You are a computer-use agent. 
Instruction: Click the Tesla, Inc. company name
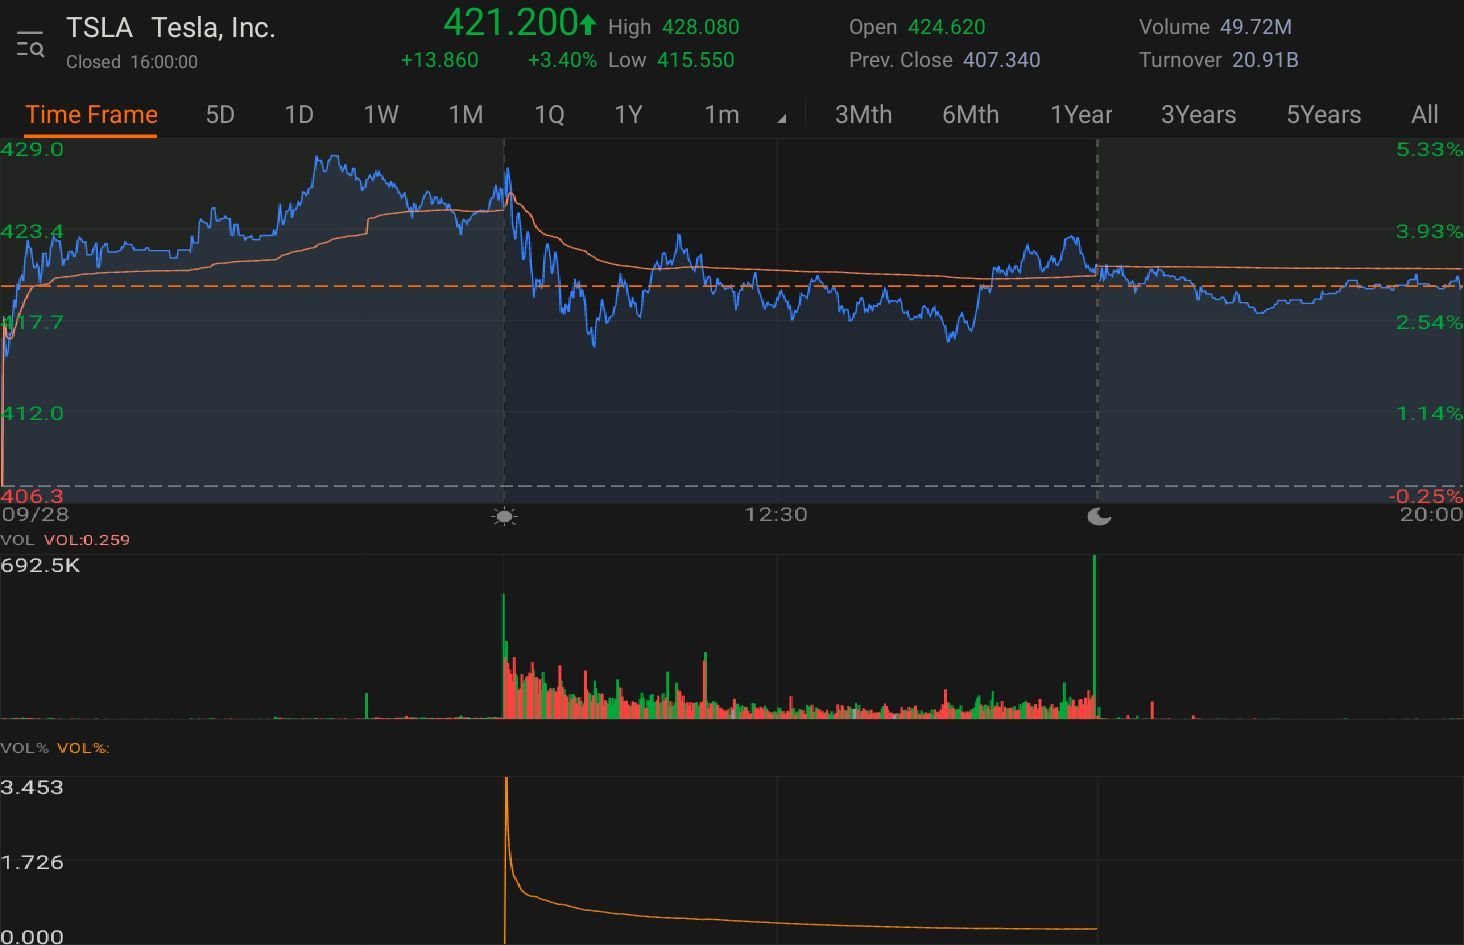tap(213, 28)
